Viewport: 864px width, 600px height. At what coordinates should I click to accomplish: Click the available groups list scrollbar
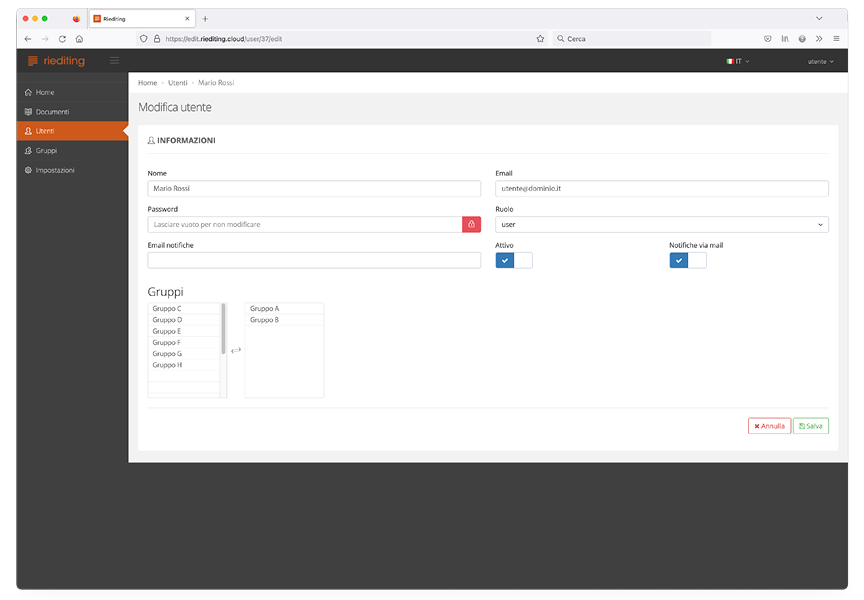[x=223, y=330]
